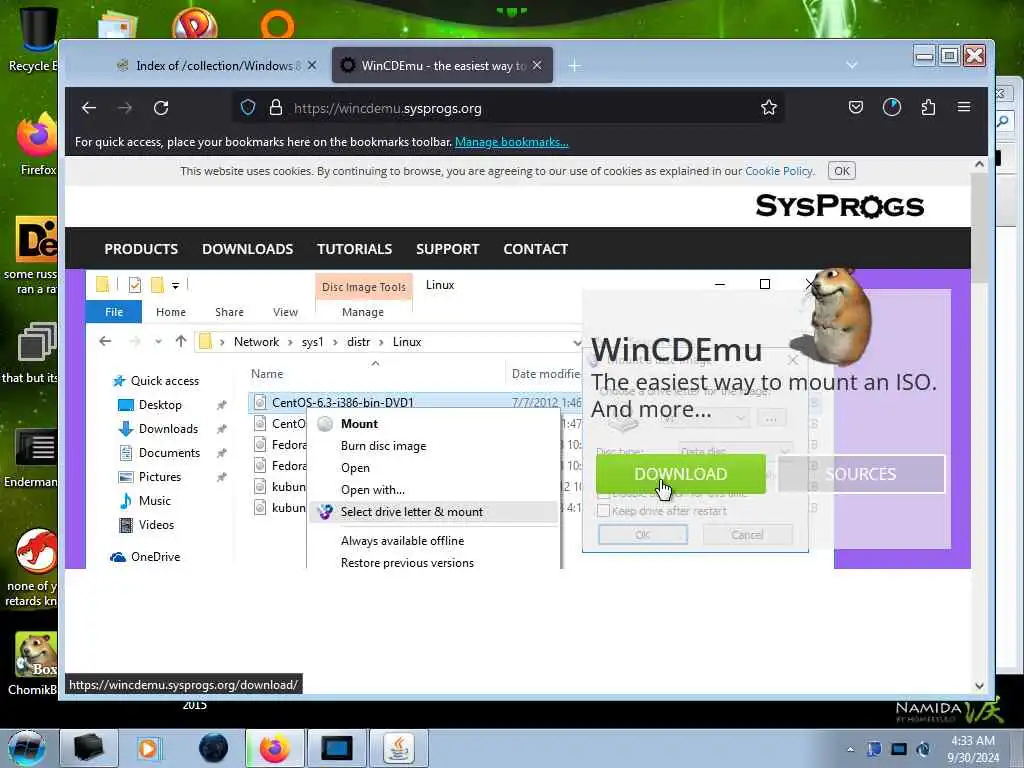Click 'Select drive letter & mount' in banner
The height and width of the screenshot is (768, 1024).
[x=411, y=512]
